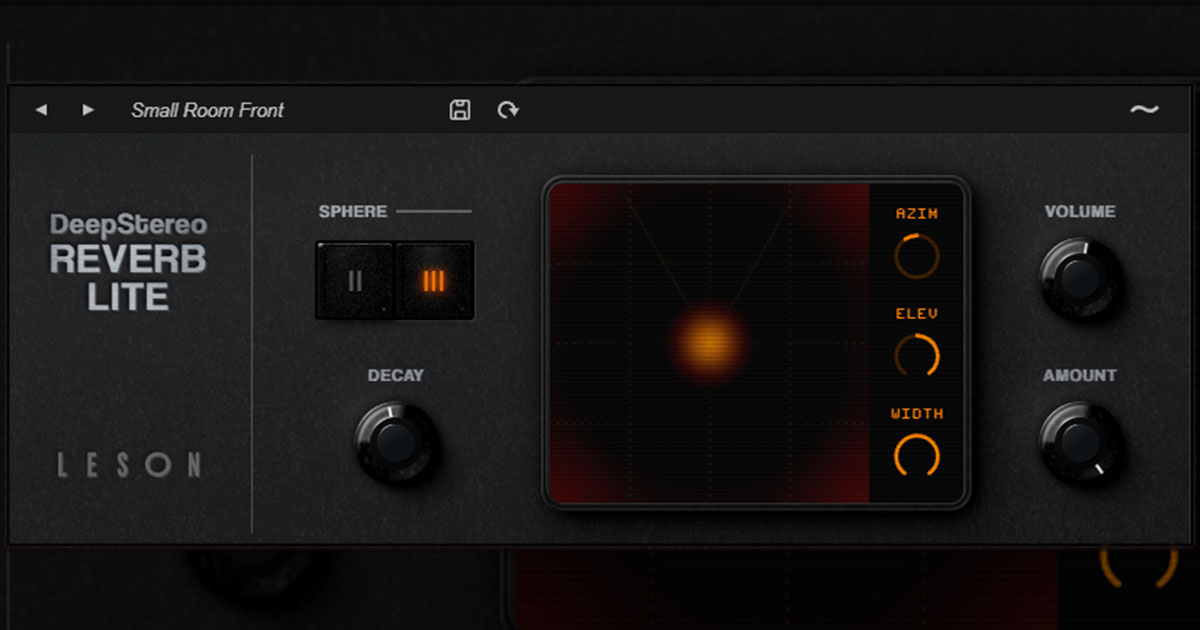
Task: Open the 'Small Room Front' preset name
Action: tap(208, 110)
